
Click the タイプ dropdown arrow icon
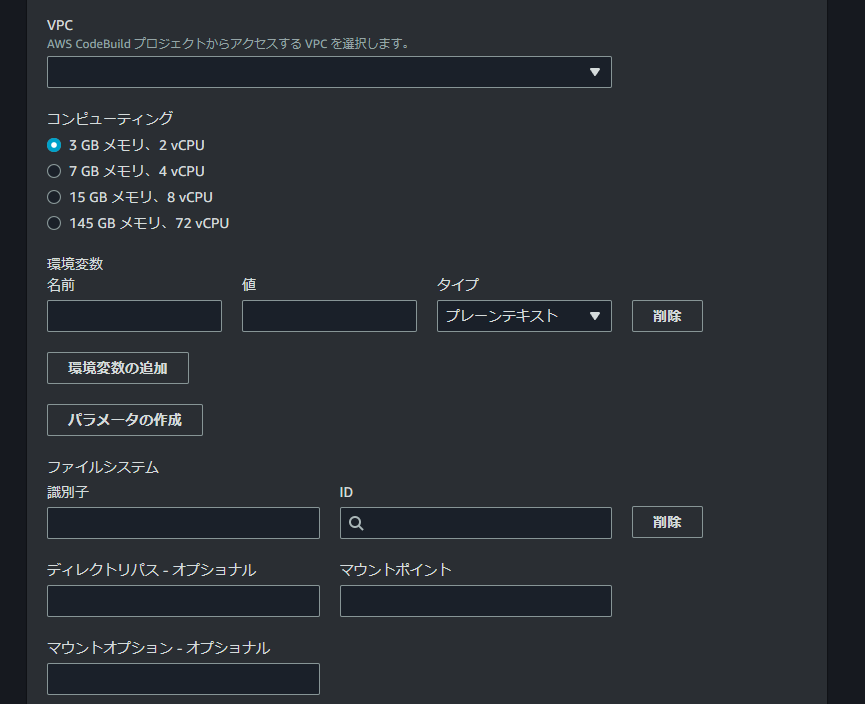(595, 316)
